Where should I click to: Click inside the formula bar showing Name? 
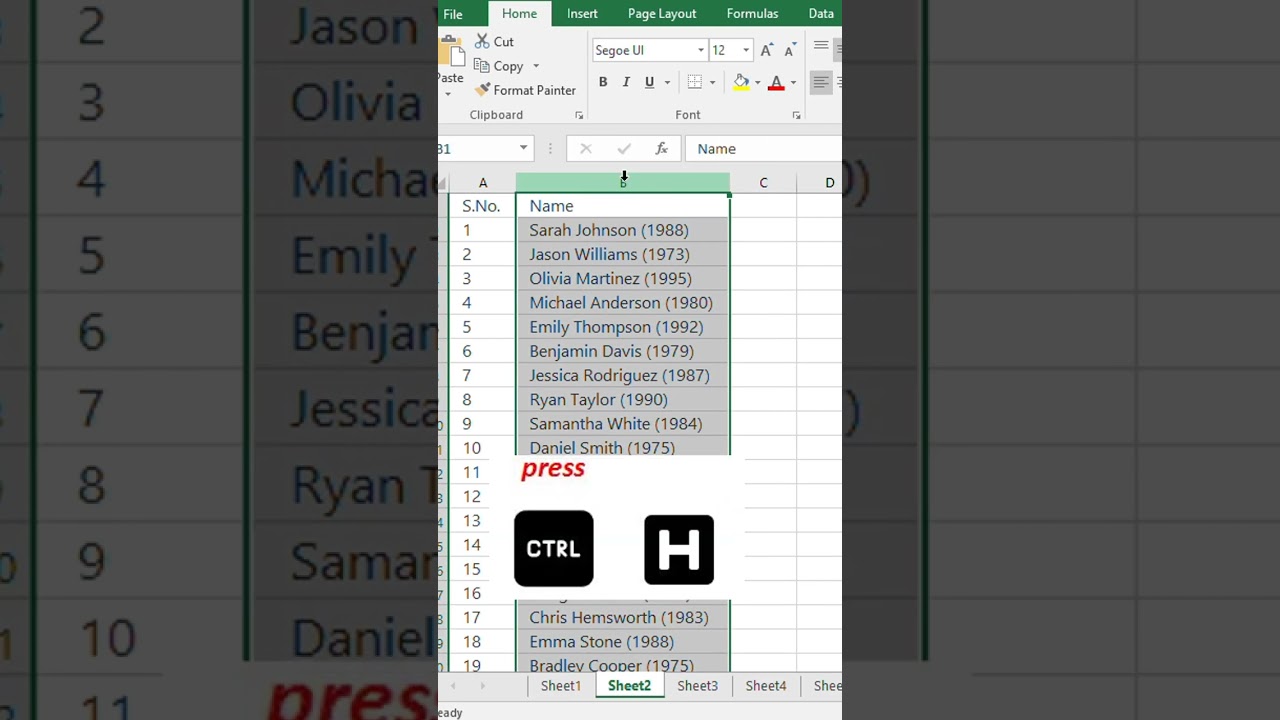click(763, 149)
